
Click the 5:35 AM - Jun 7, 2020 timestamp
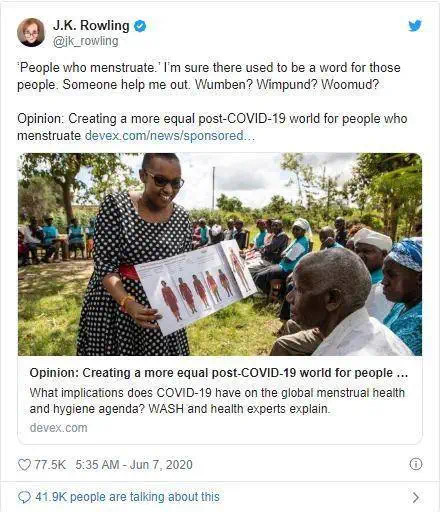point(134,464)
